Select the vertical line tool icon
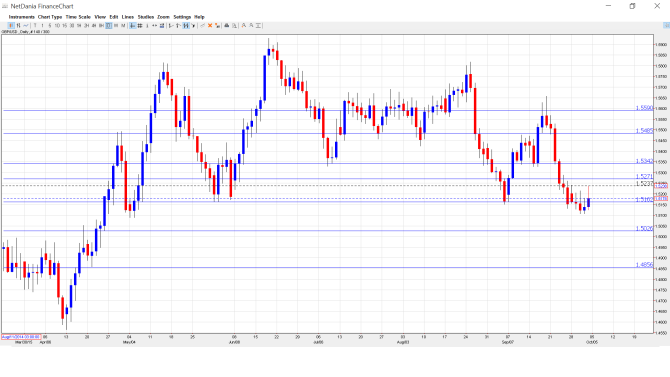This screenshot has height=377, width=670. 147,26
